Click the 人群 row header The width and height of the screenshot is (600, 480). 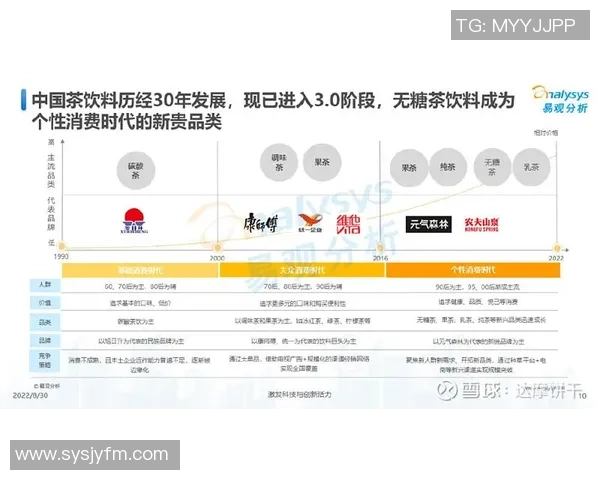pyautogui.click(x=45, y=285)
